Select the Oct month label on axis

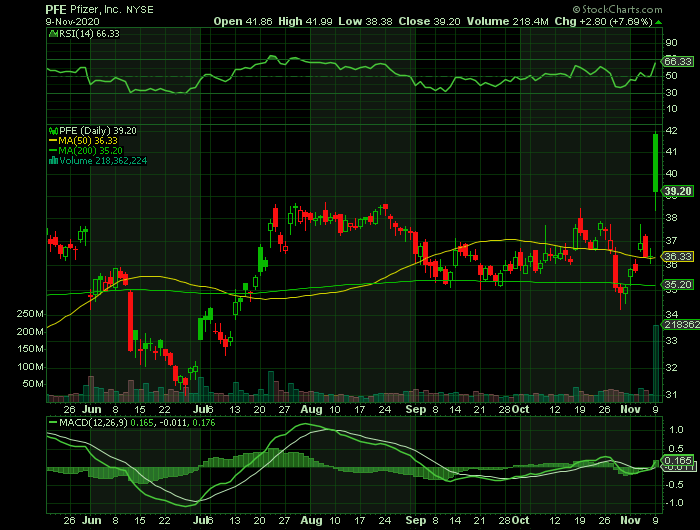(x=520, y=409)
